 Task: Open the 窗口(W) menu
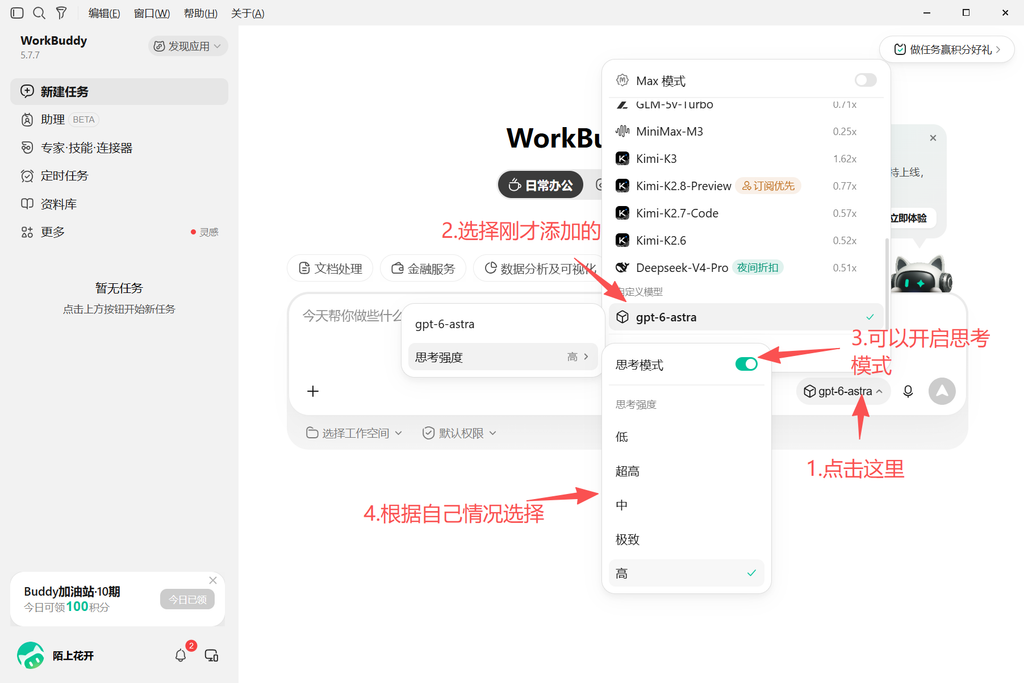tap(152, 13)
